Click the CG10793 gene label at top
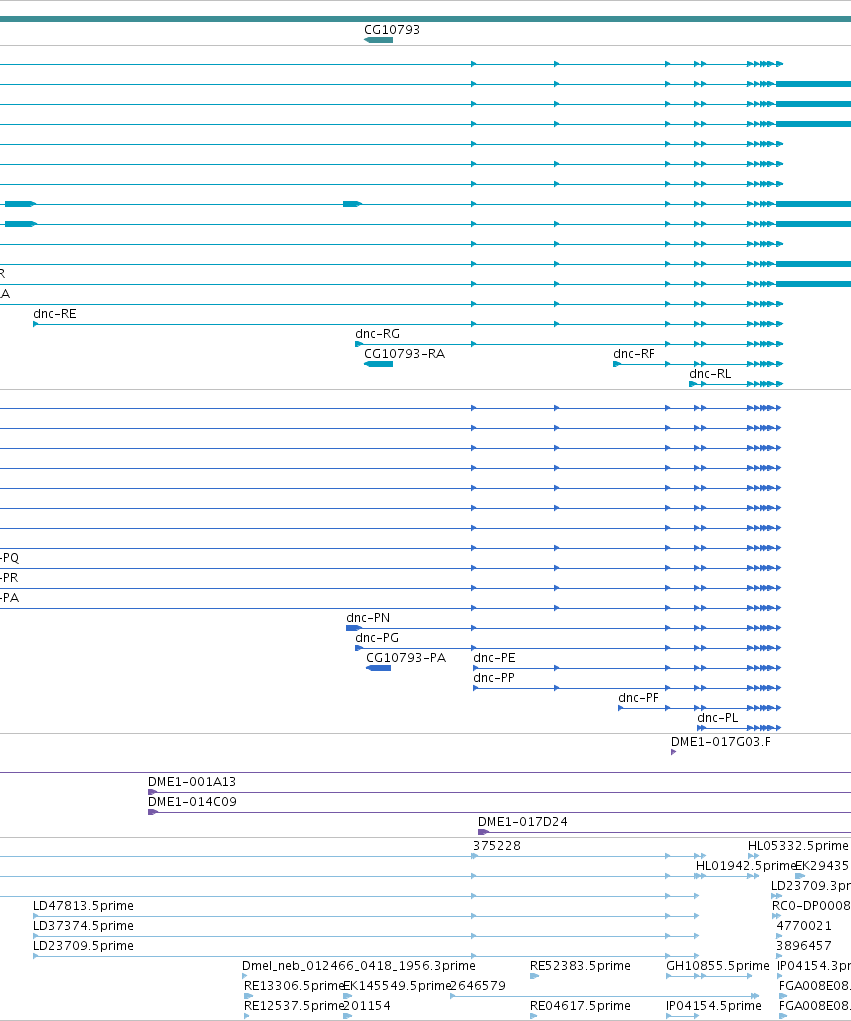This screenshot has height=1021, width=851. point(392,30)
